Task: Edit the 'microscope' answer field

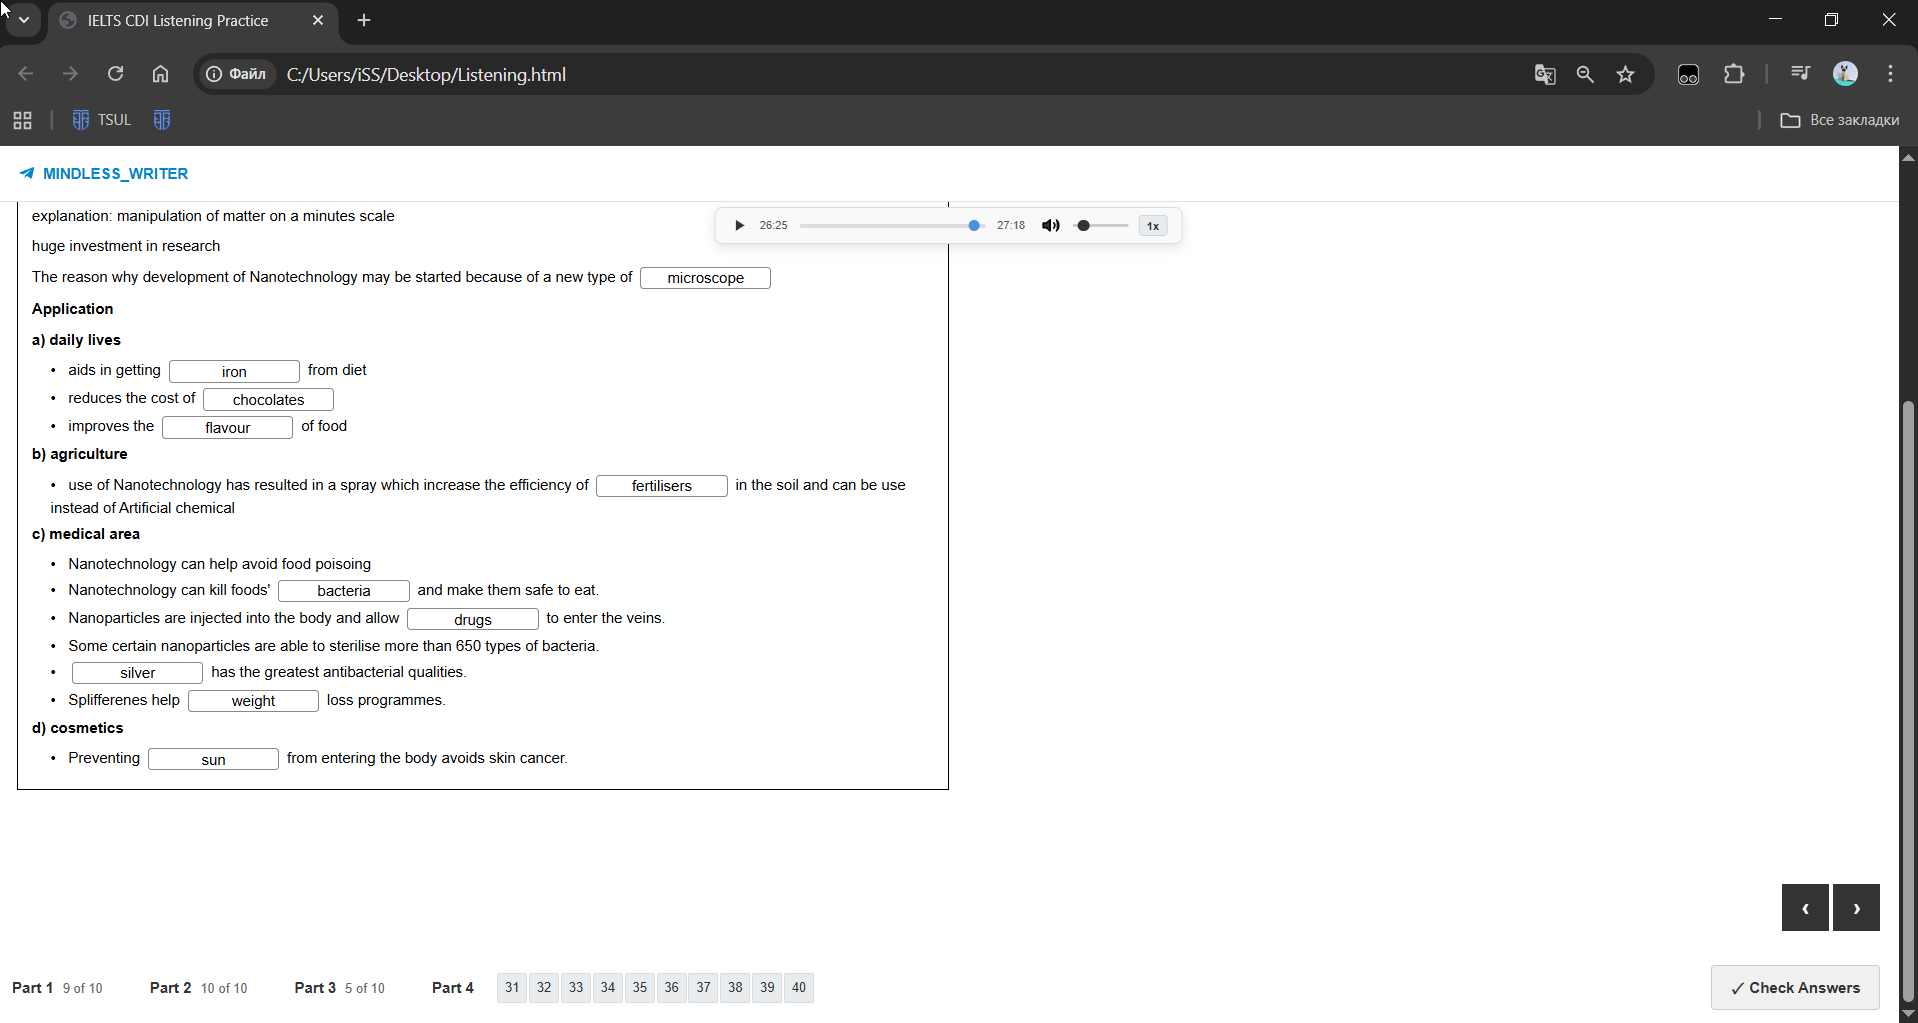Action: point(705,278)
